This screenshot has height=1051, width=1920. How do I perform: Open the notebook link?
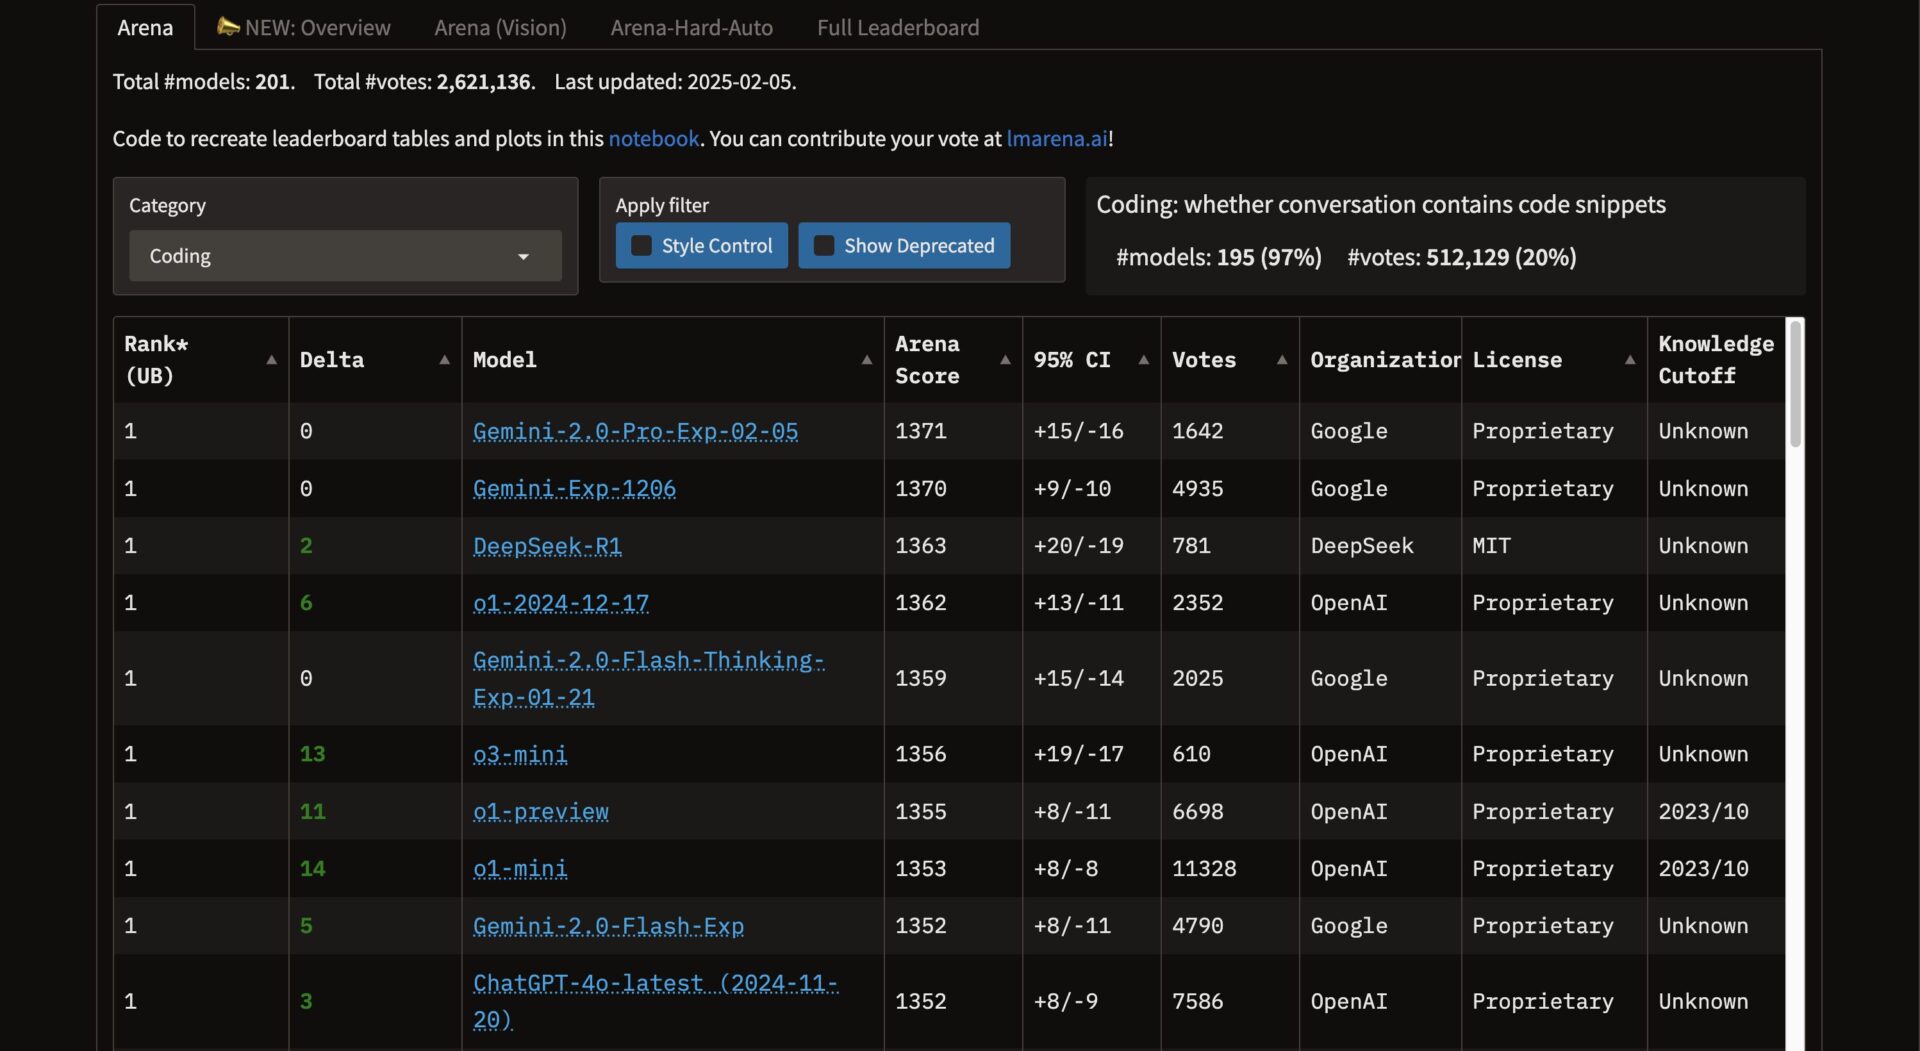click(653, 139)
